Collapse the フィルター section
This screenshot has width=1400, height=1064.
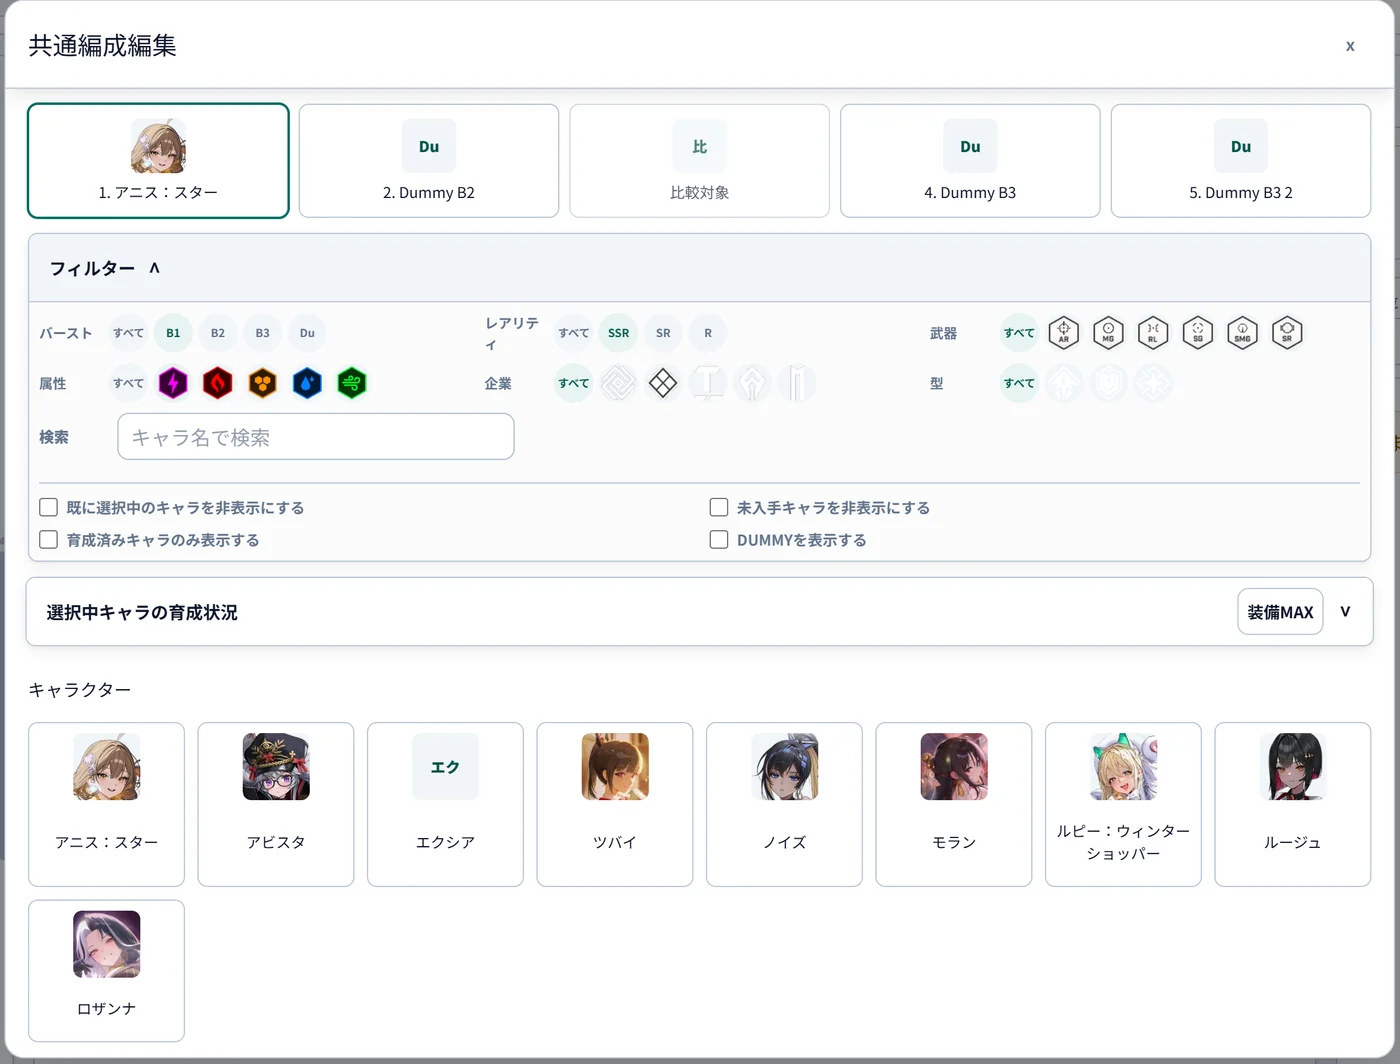pos(154,268)
